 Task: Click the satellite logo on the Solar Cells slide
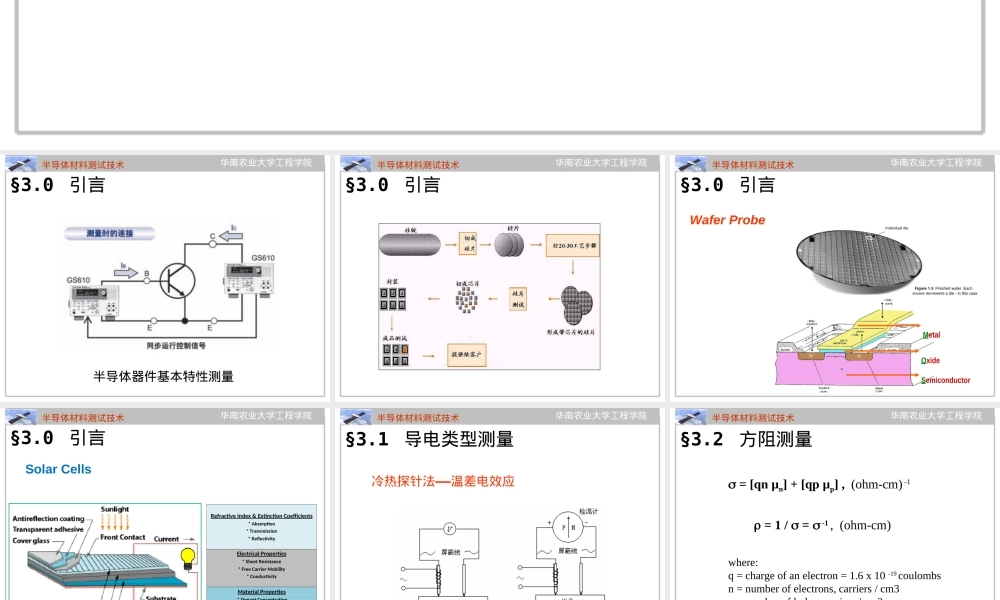tap(20, 417)
